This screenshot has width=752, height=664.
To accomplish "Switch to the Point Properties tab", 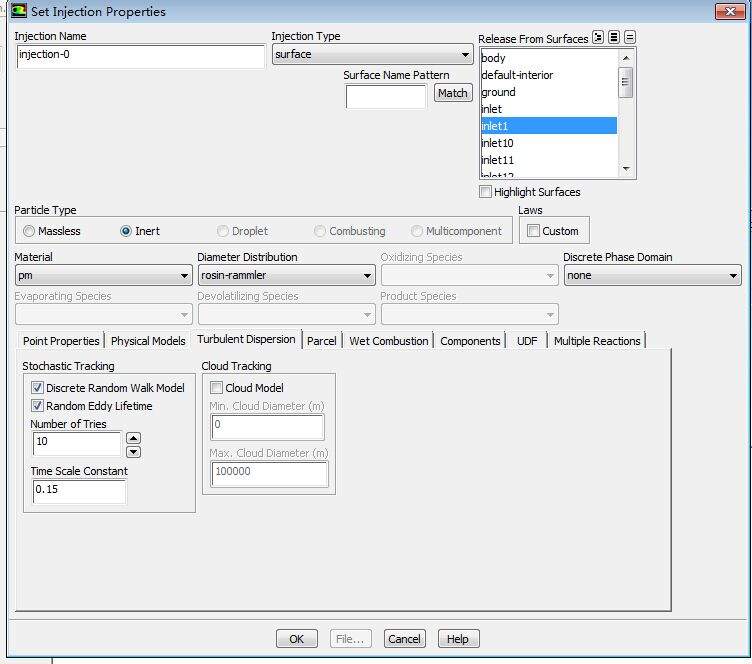I will click(61, 341).
